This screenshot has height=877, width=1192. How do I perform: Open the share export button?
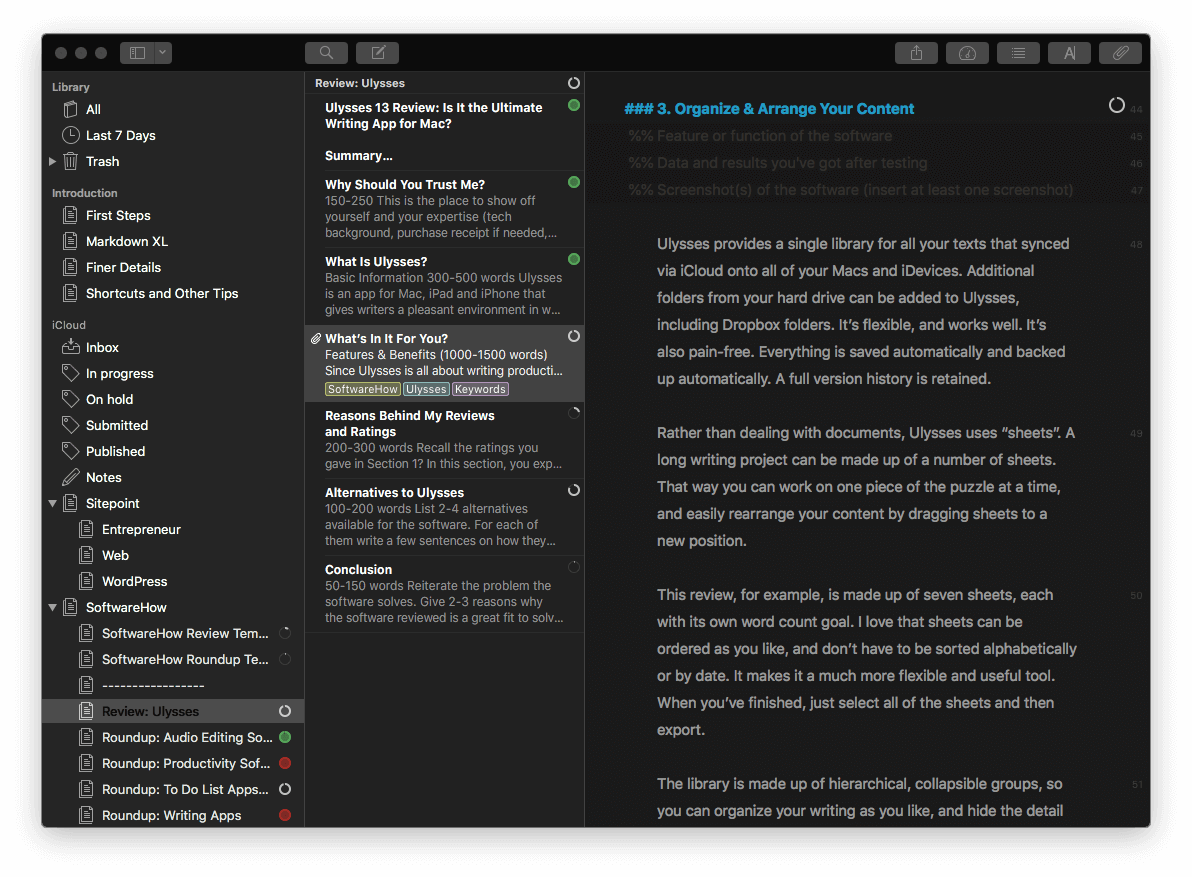(x=916, y=52)
